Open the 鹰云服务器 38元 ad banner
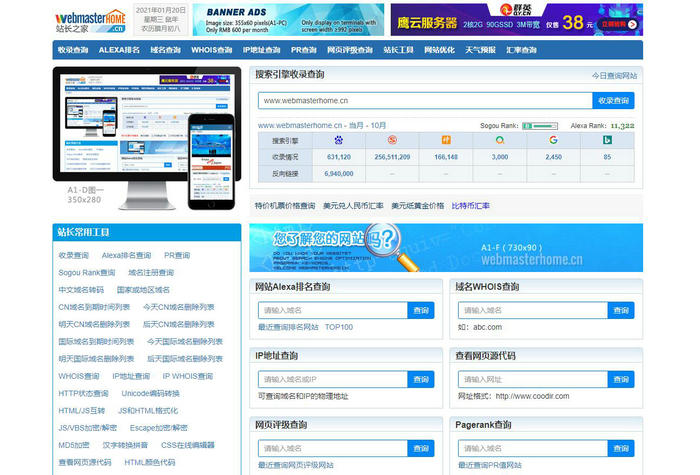The height and width of the screenshot is (475, 700). (517, 20)
